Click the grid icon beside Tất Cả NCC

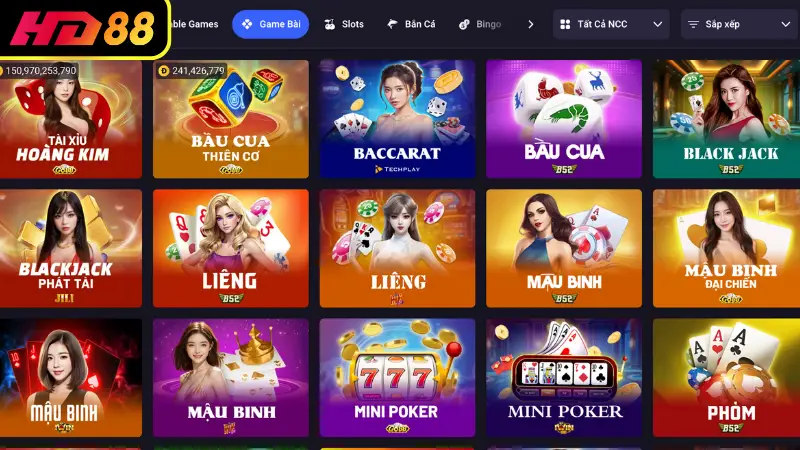tap(565, 24)
